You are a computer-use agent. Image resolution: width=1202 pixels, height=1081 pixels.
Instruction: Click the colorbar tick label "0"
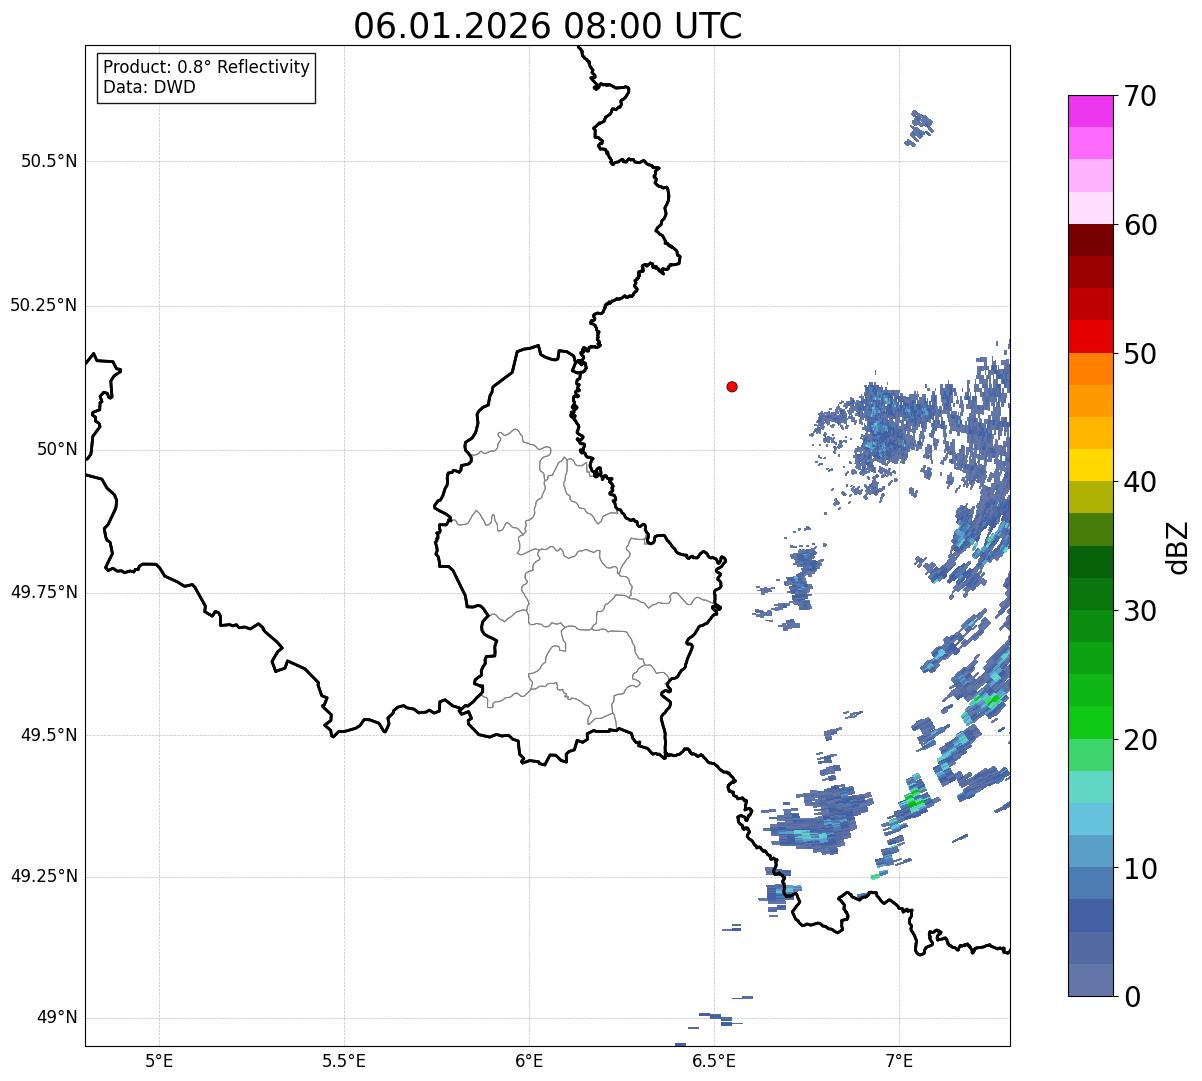pyautogui.click(x=1131, y=997)
